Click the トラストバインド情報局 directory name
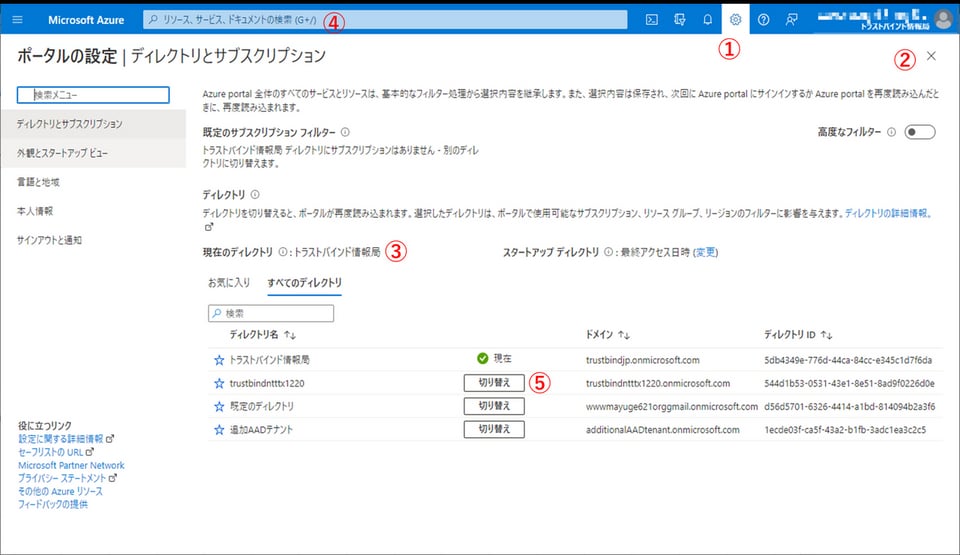960x555 pixels. (269, 360)
